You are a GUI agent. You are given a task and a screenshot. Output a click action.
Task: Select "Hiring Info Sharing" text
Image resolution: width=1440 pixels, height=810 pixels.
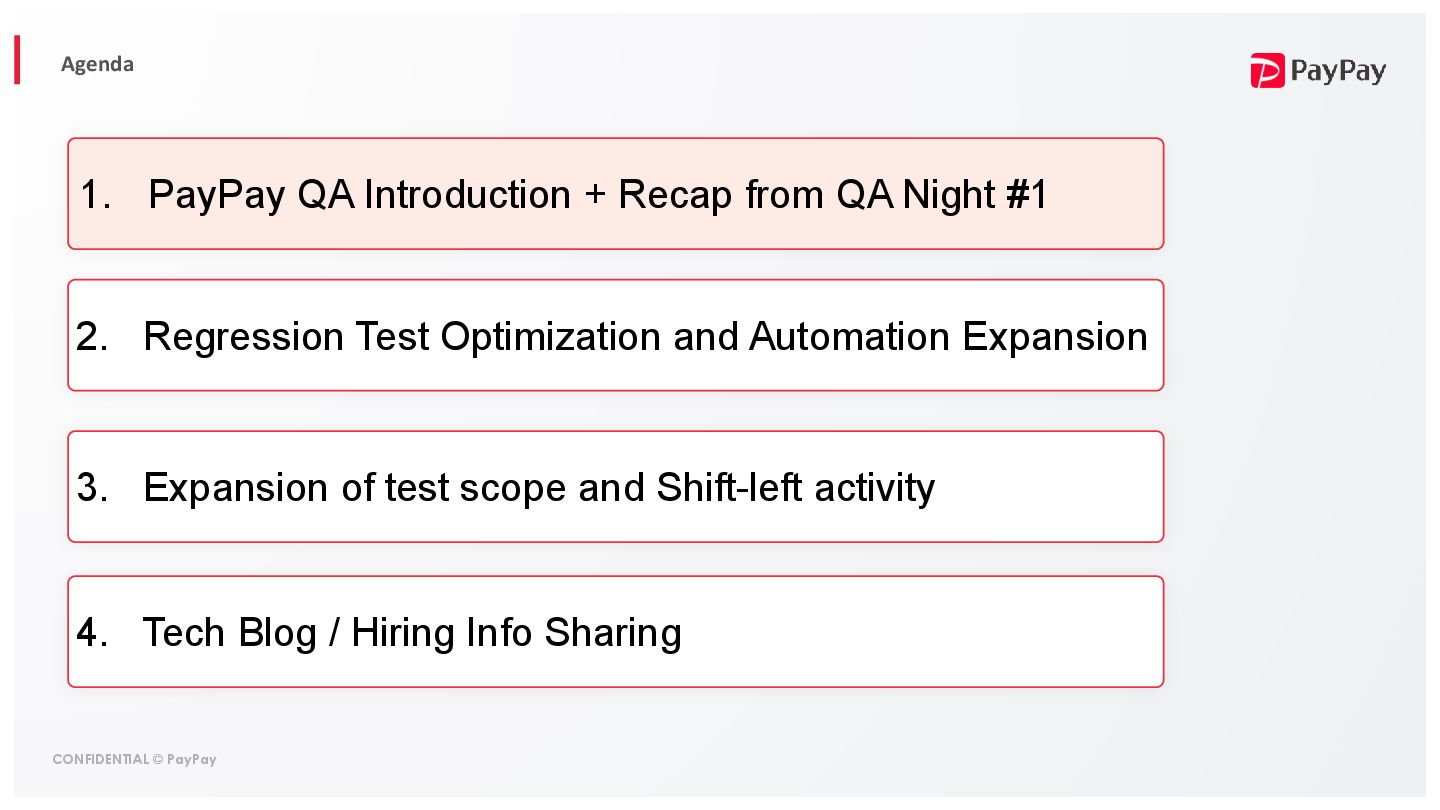point(516,633)
